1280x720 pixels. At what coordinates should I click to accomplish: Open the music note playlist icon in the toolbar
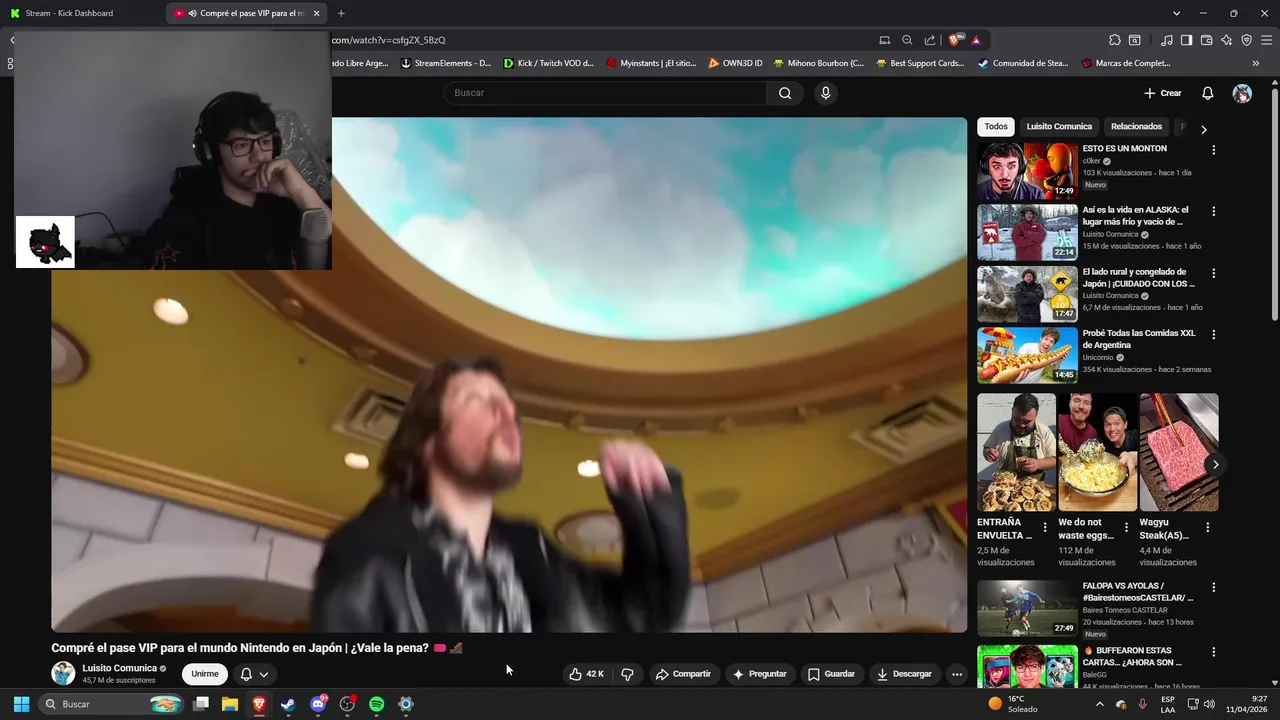[1167, 40]
